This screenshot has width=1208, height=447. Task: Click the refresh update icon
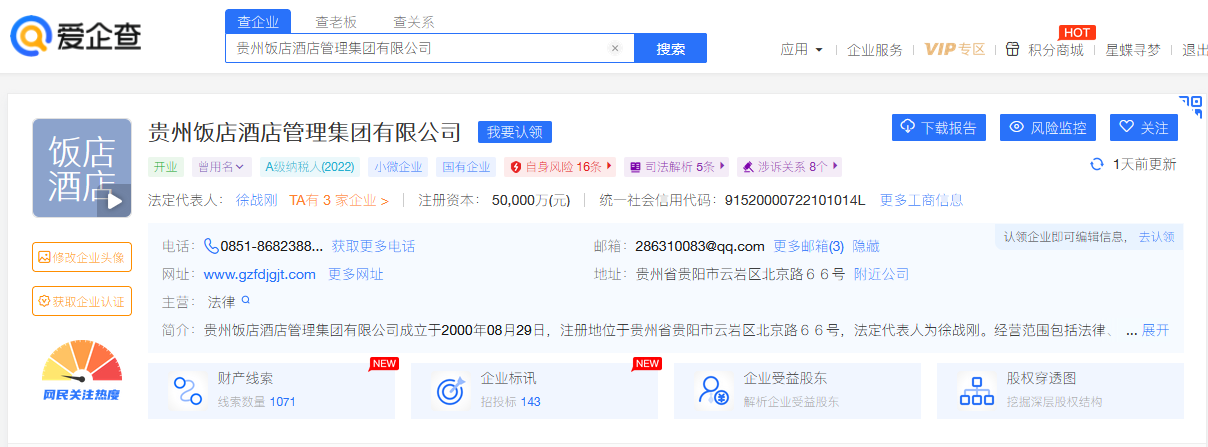[x=1096, y=164]
